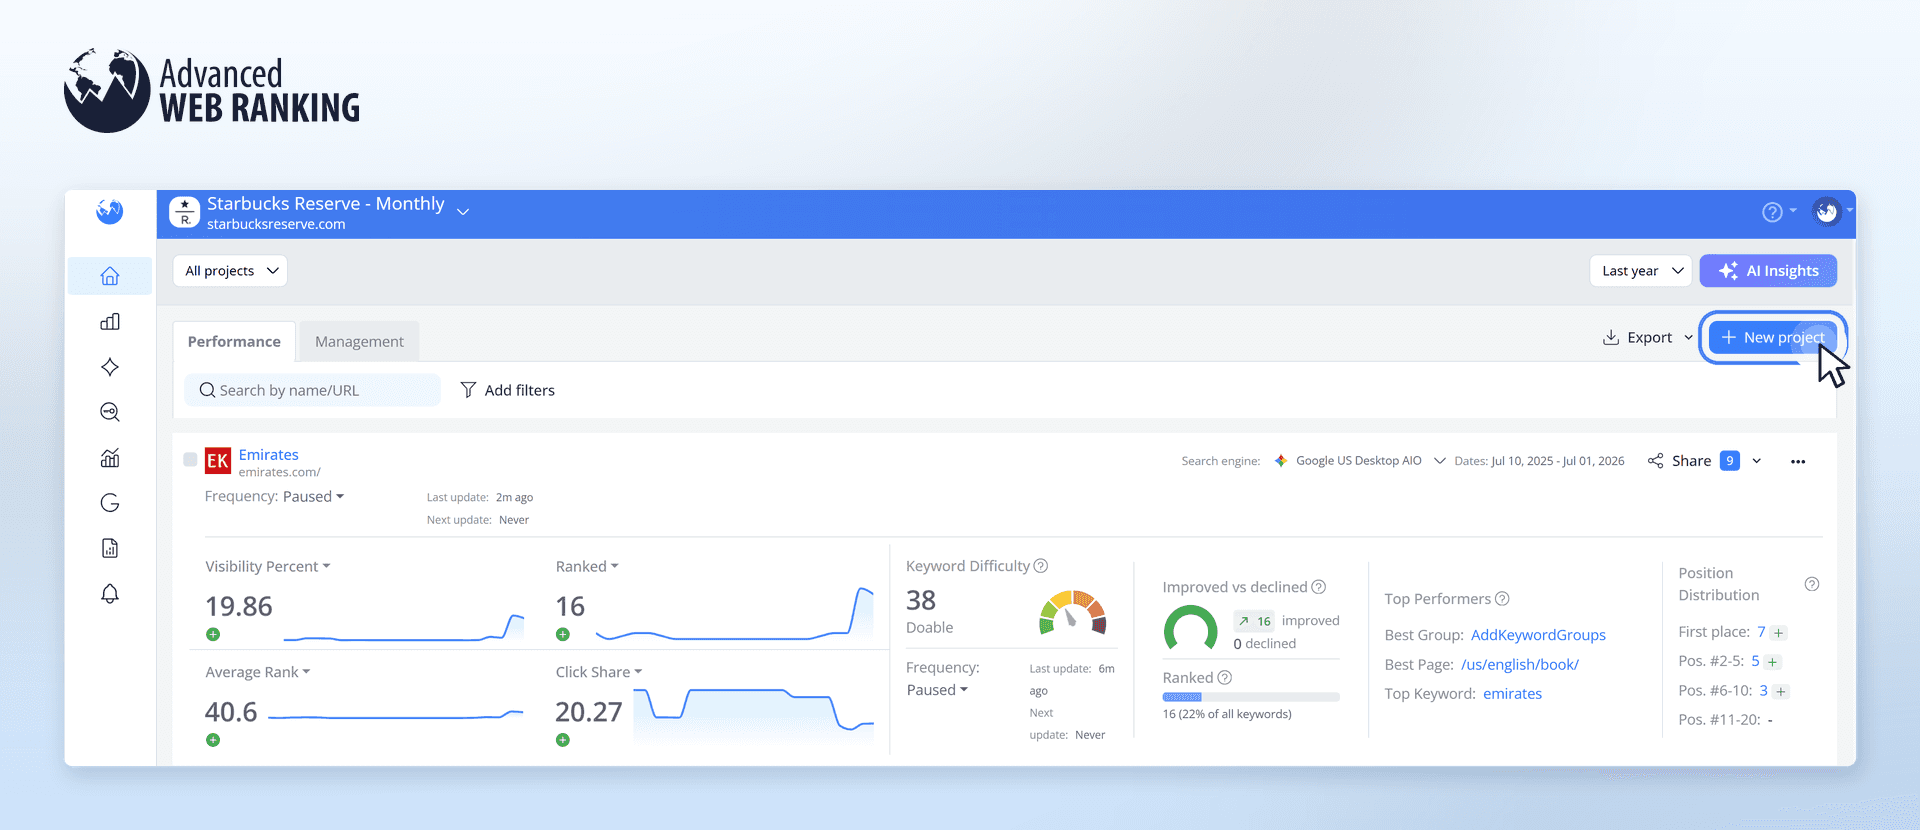Expand the Share options chevron

(x=1757, y=461)
